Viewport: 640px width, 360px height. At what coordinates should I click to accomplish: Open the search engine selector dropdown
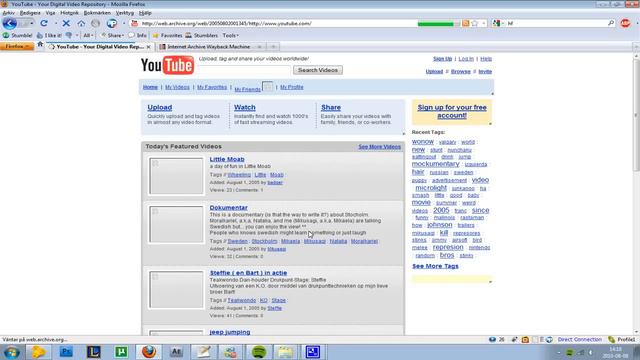pos(497,23)
